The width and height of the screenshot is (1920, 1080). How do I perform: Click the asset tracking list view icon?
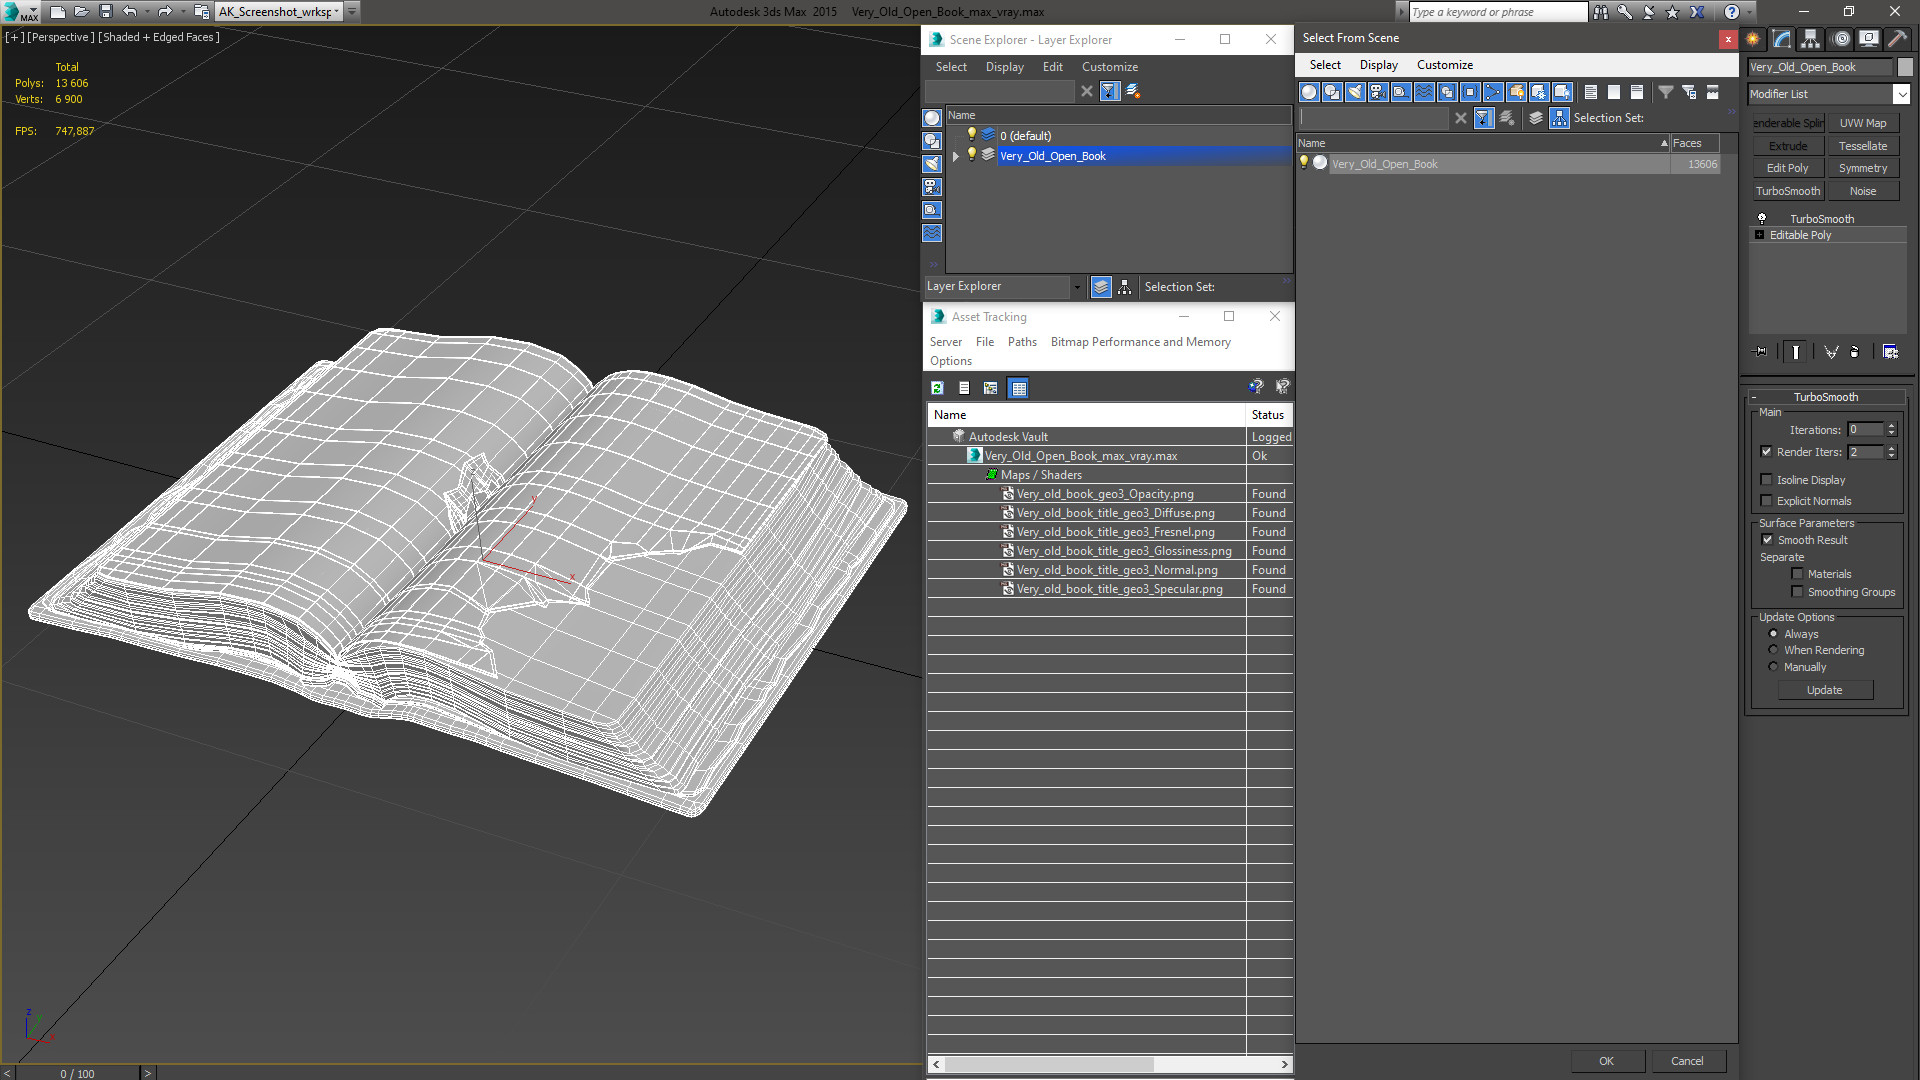point(964,388)
